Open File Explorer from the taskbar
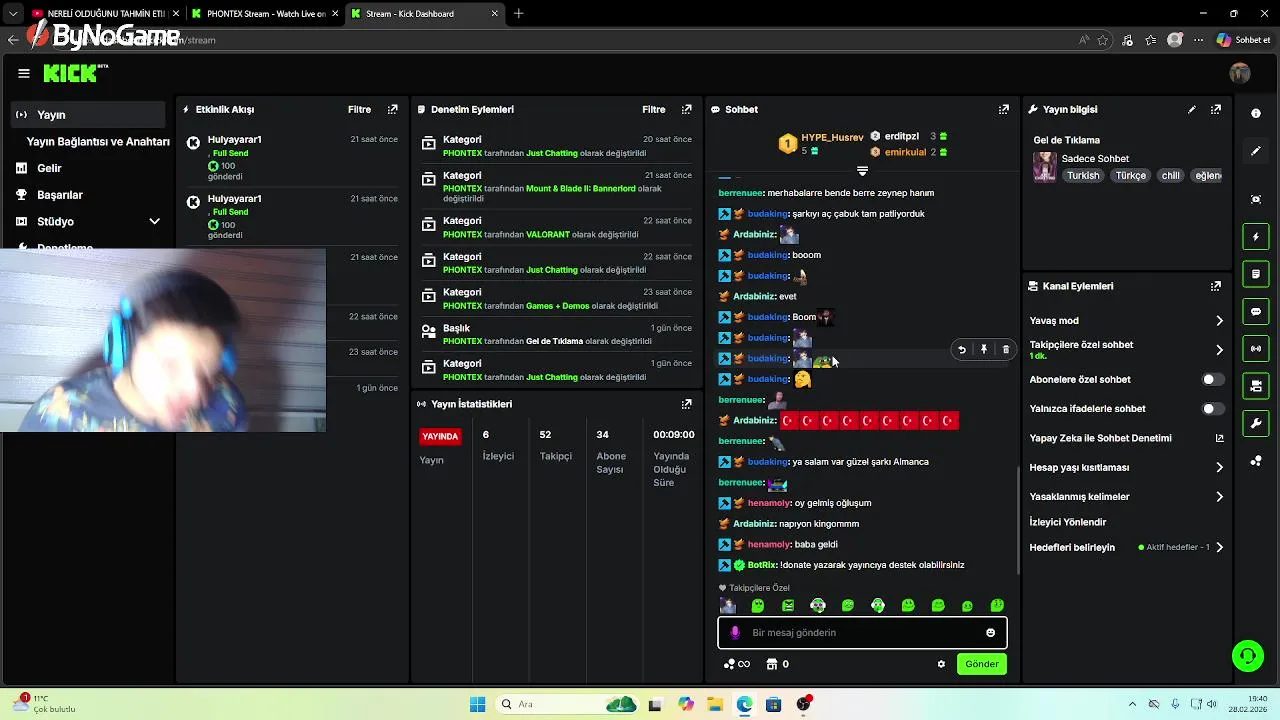 click(x=715, y=704)
